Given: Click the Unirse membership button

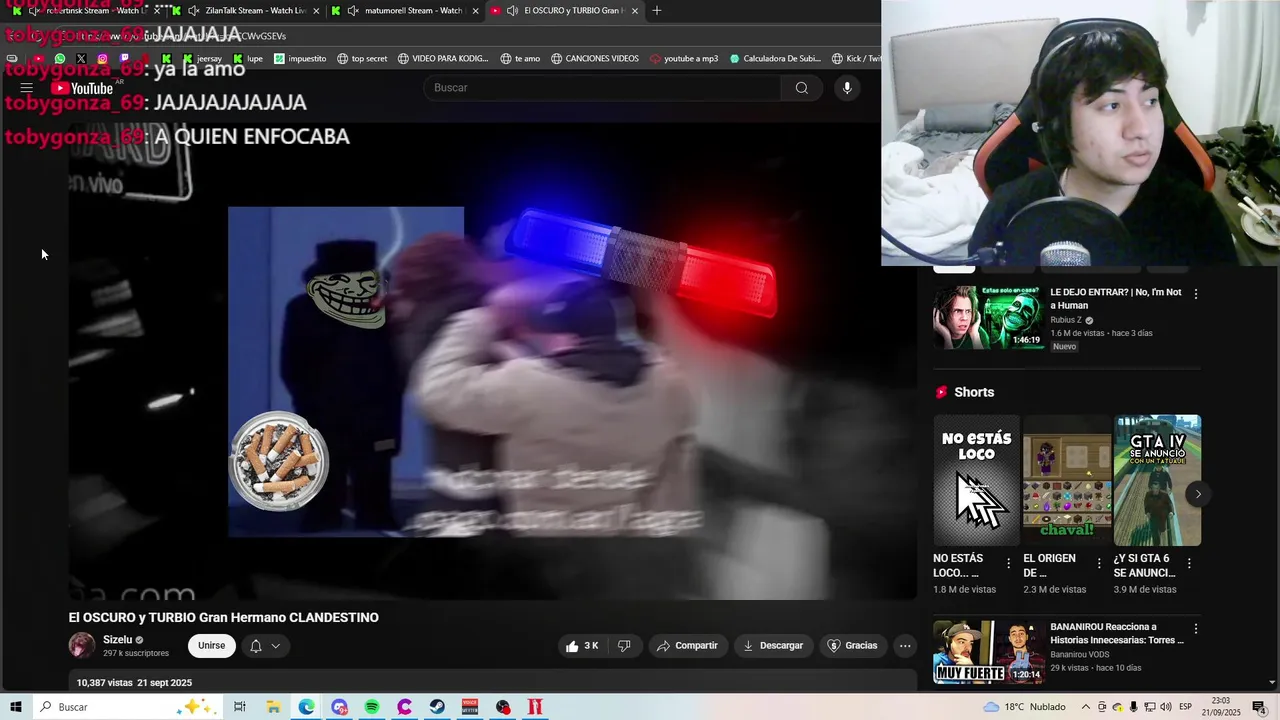Looking at the screenshot, I should click(212, 646).
